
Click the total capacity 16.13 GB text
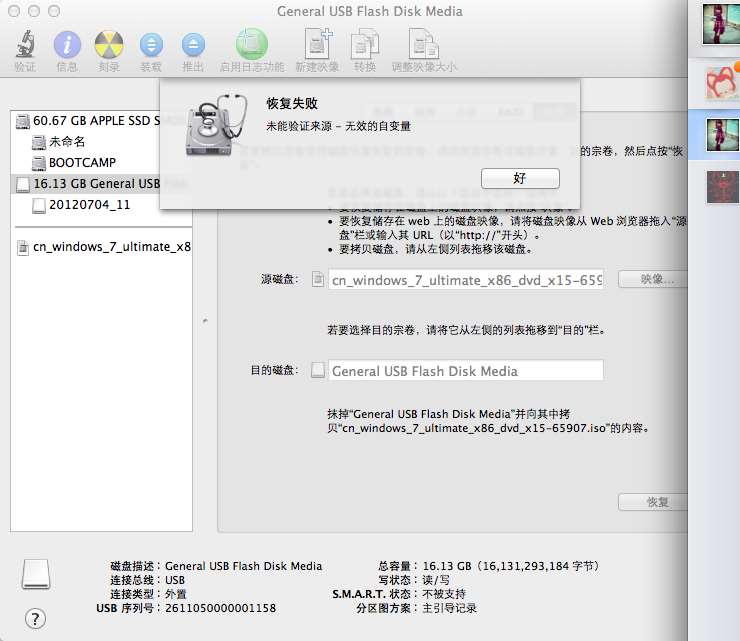pos(511,566)
